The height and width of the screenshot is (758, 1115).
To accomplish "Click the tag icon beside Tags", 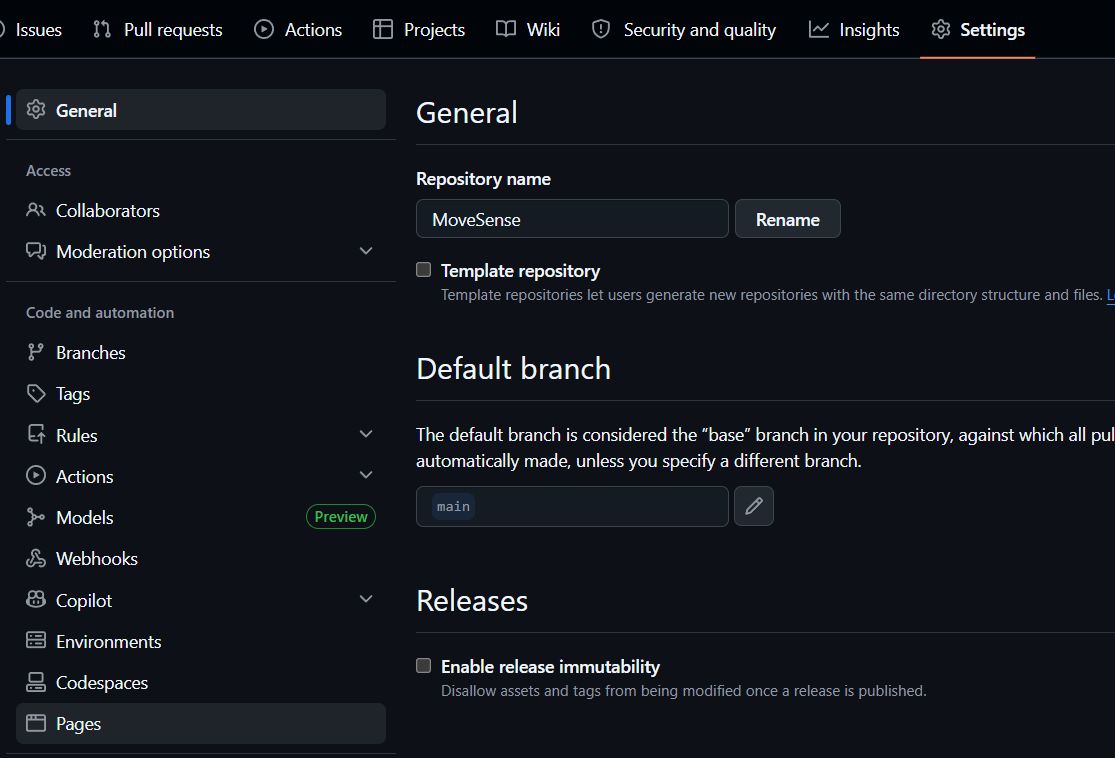I will coord(36,393).
